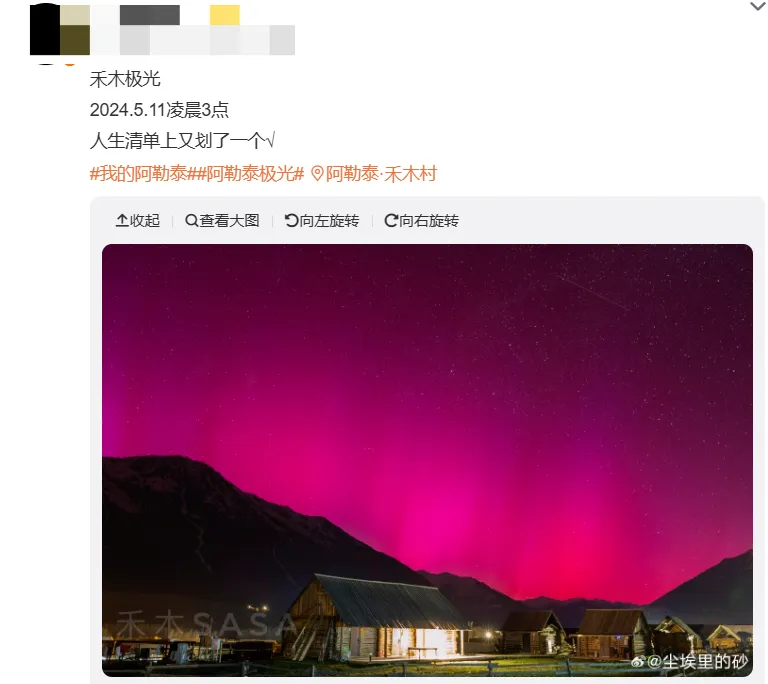The height and width of the screenshot is (684, 768).
Task: Click the @尘埃里的砂 watermark text
Action: 697,662
